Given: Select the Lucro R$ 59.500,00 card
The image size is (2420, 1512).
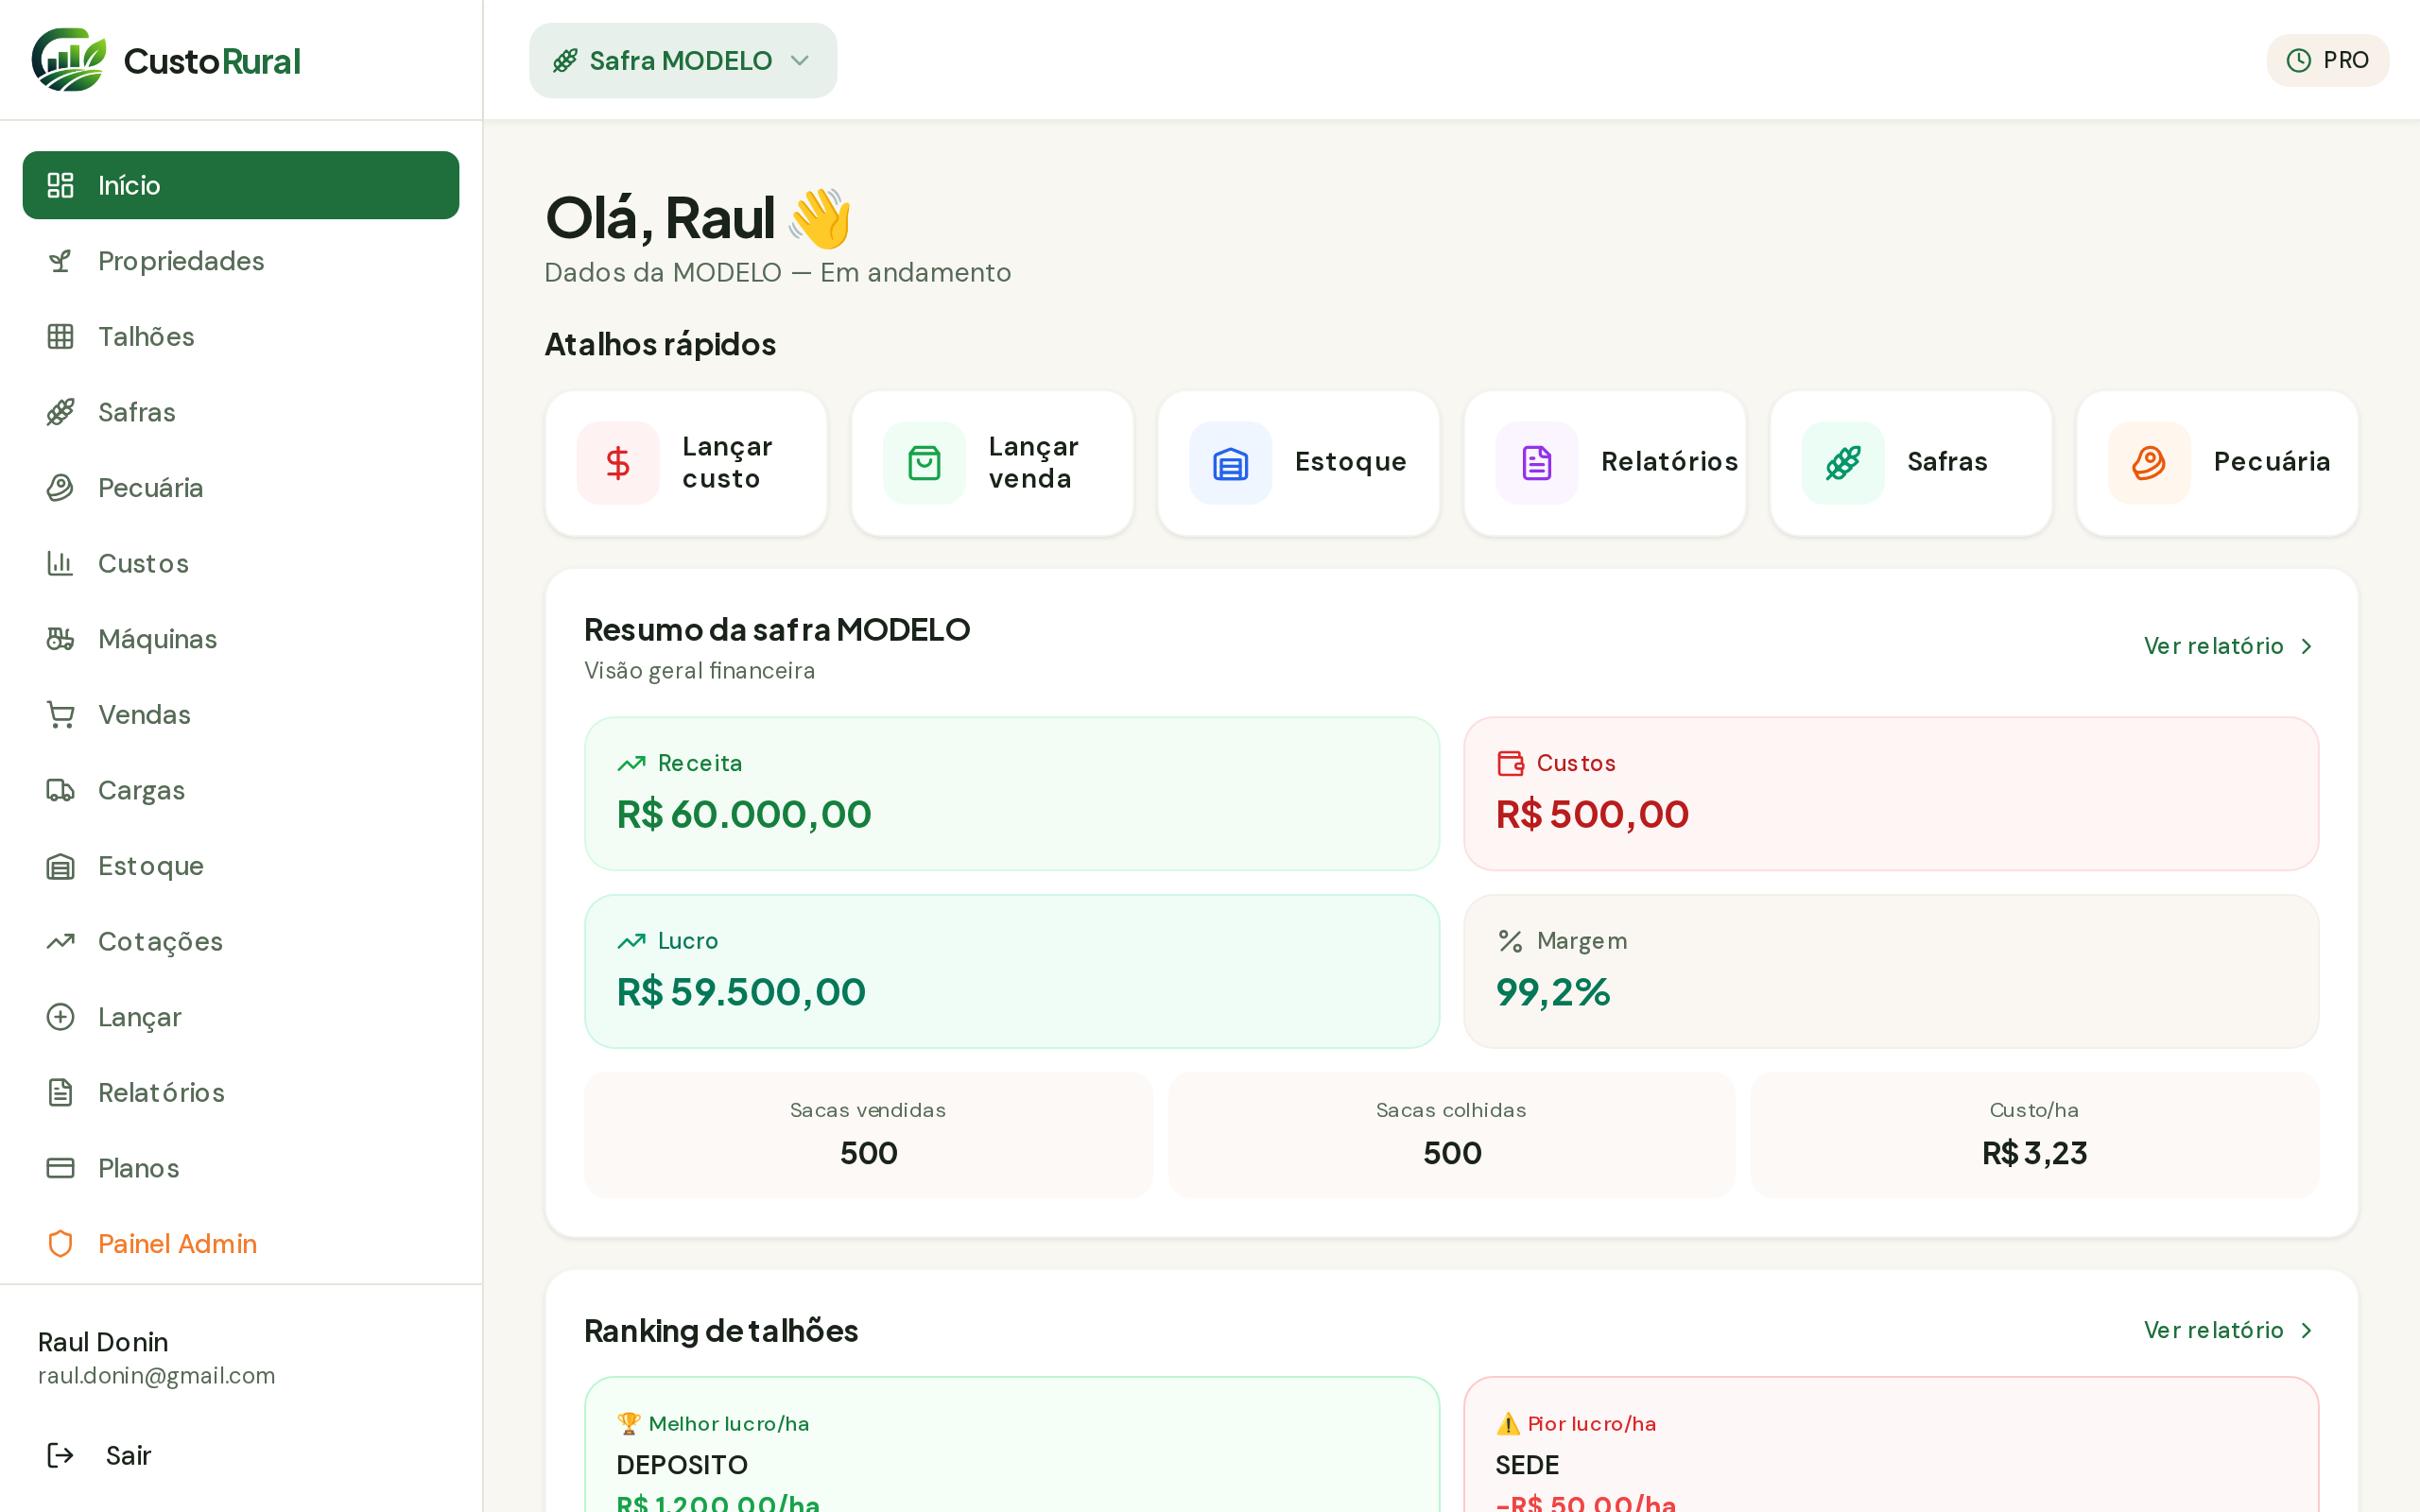Looking at the screenshot, I should click(x=1011, y=971).
